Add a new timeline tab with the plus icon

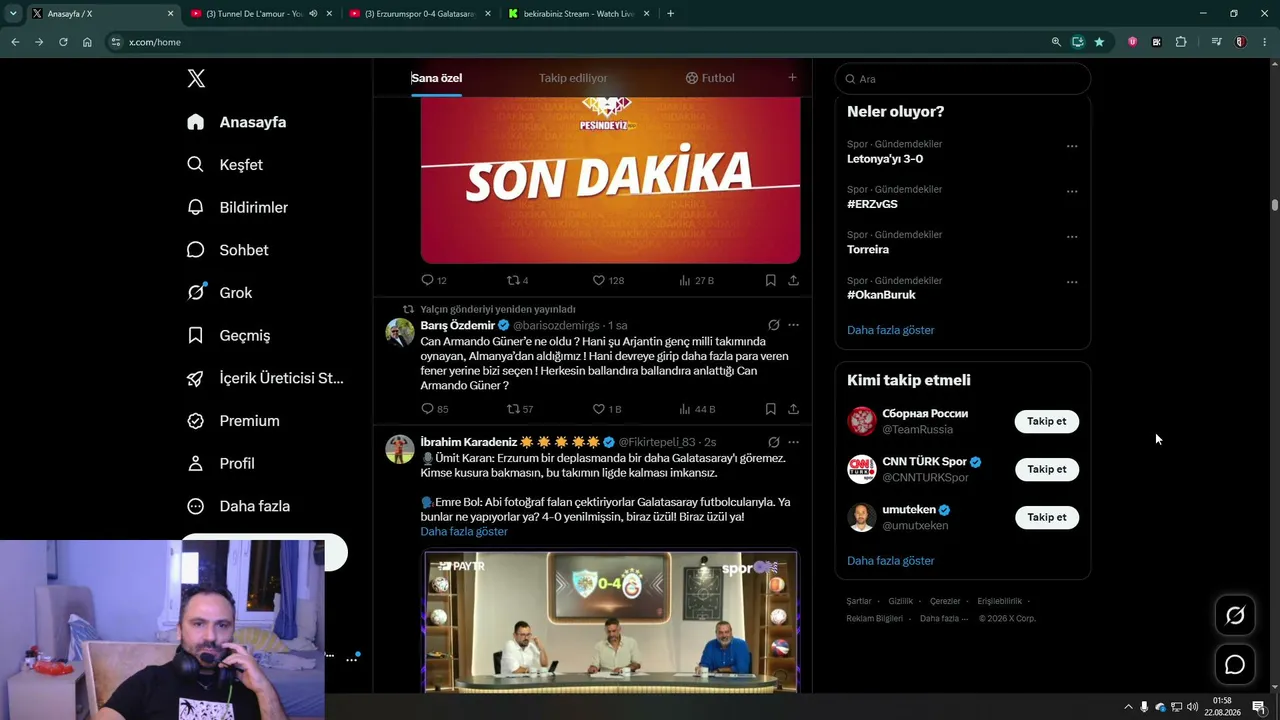click(792, 78)
